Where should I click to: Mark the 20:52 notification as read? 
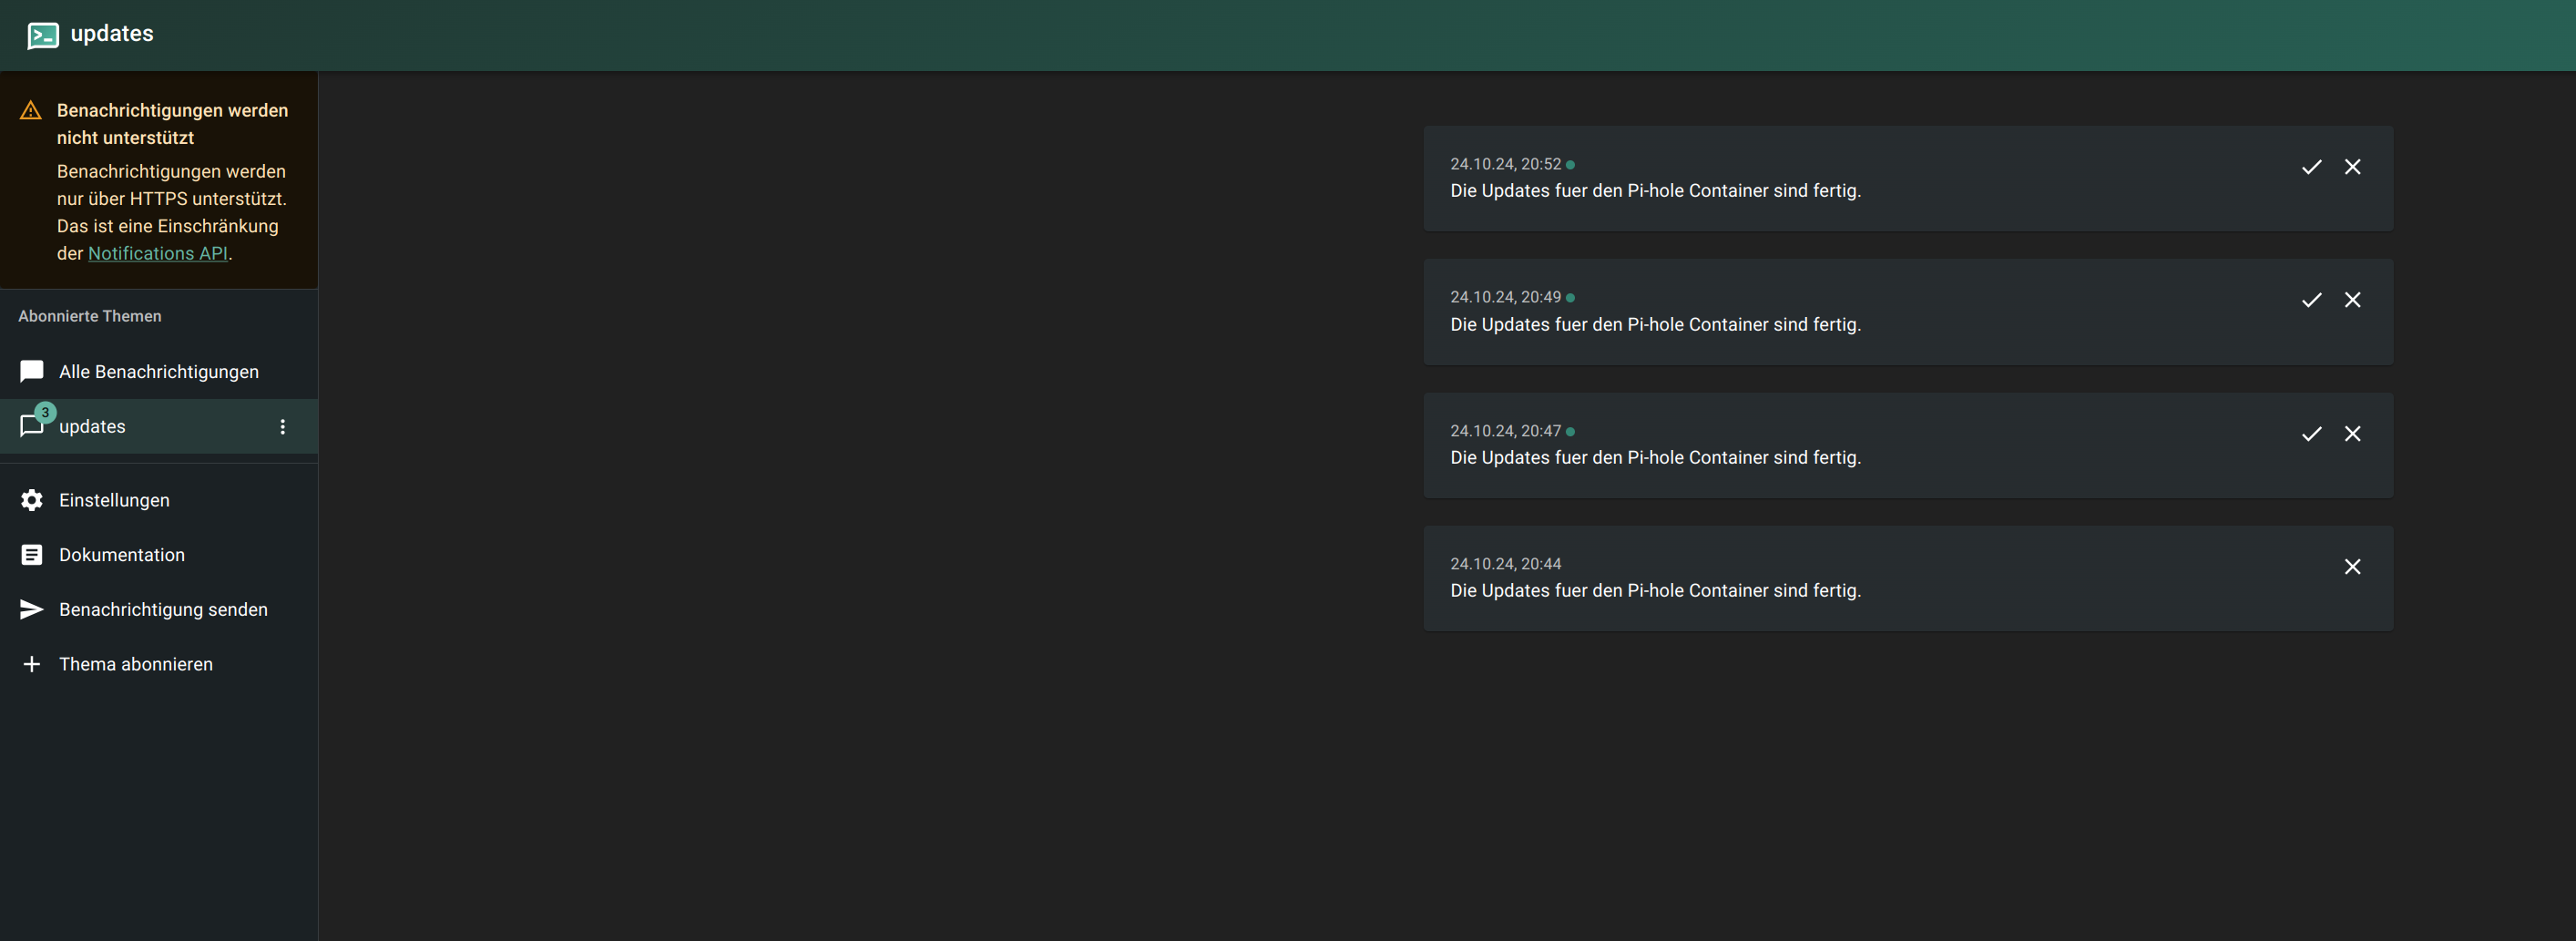coord(2311,167)
